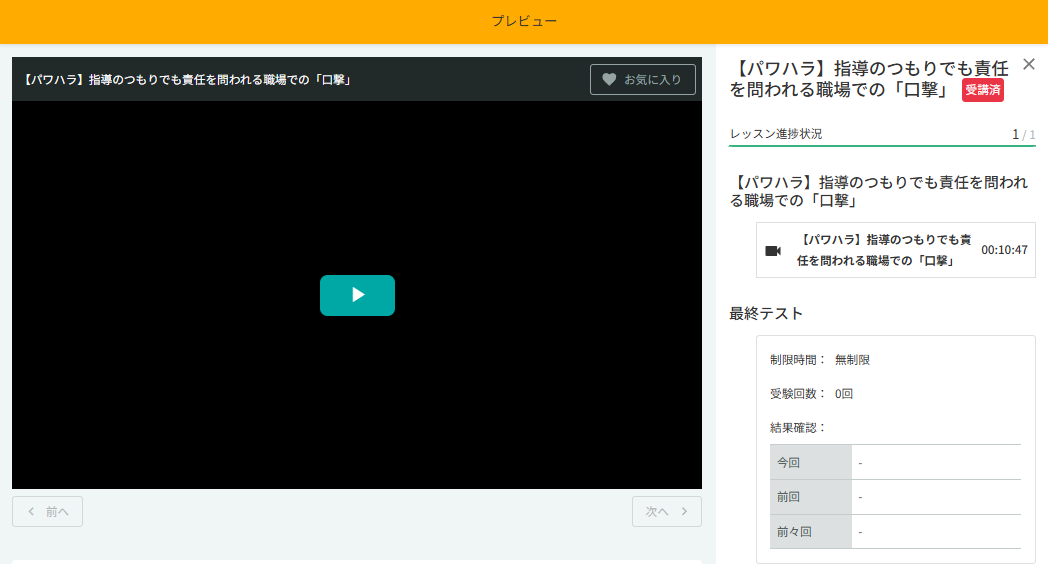Click the レッスン進捗状況 label
The height and width of the screenshot is (564, 1048).
(776, 134)
